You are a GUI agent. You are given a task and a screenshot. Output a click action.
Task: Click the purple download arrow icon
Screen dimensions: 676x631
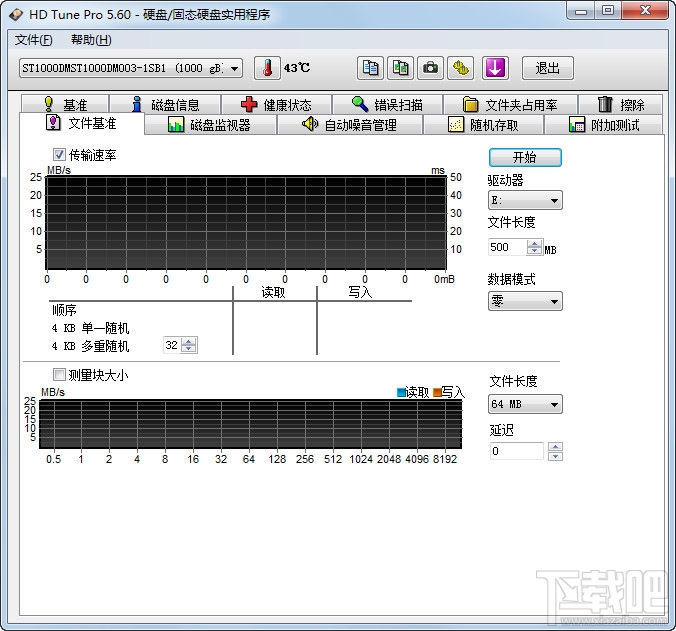tap(495, 68)
